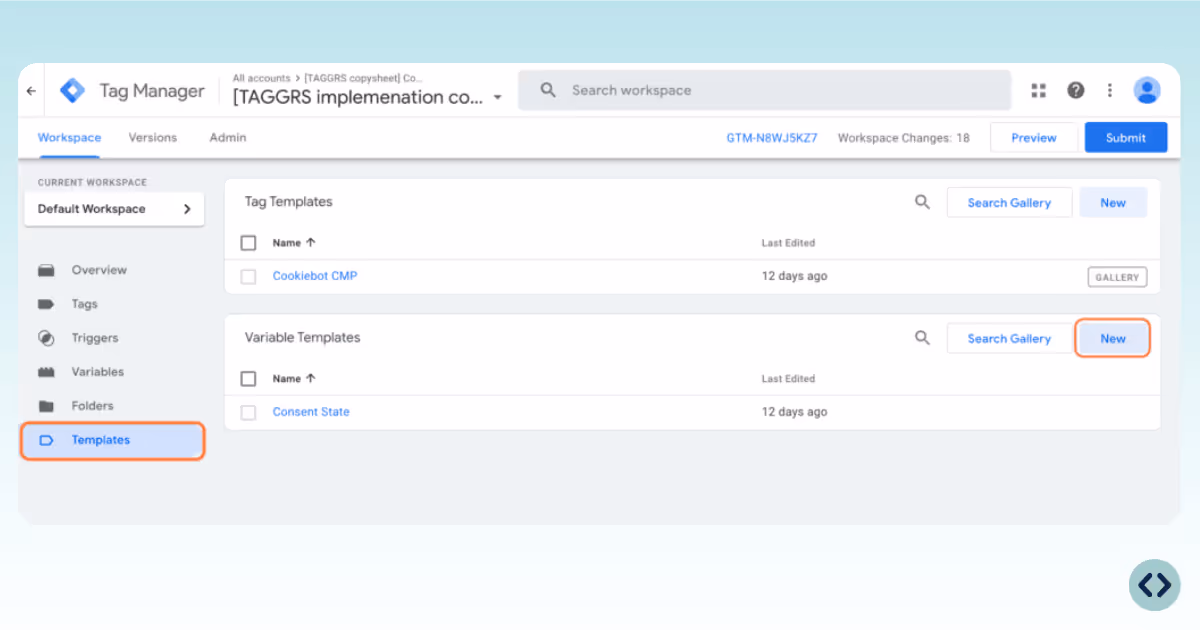This screenshot has width=1200, height=630.
Task: Open Folders in the sidebar
Action: click(92, 406)
